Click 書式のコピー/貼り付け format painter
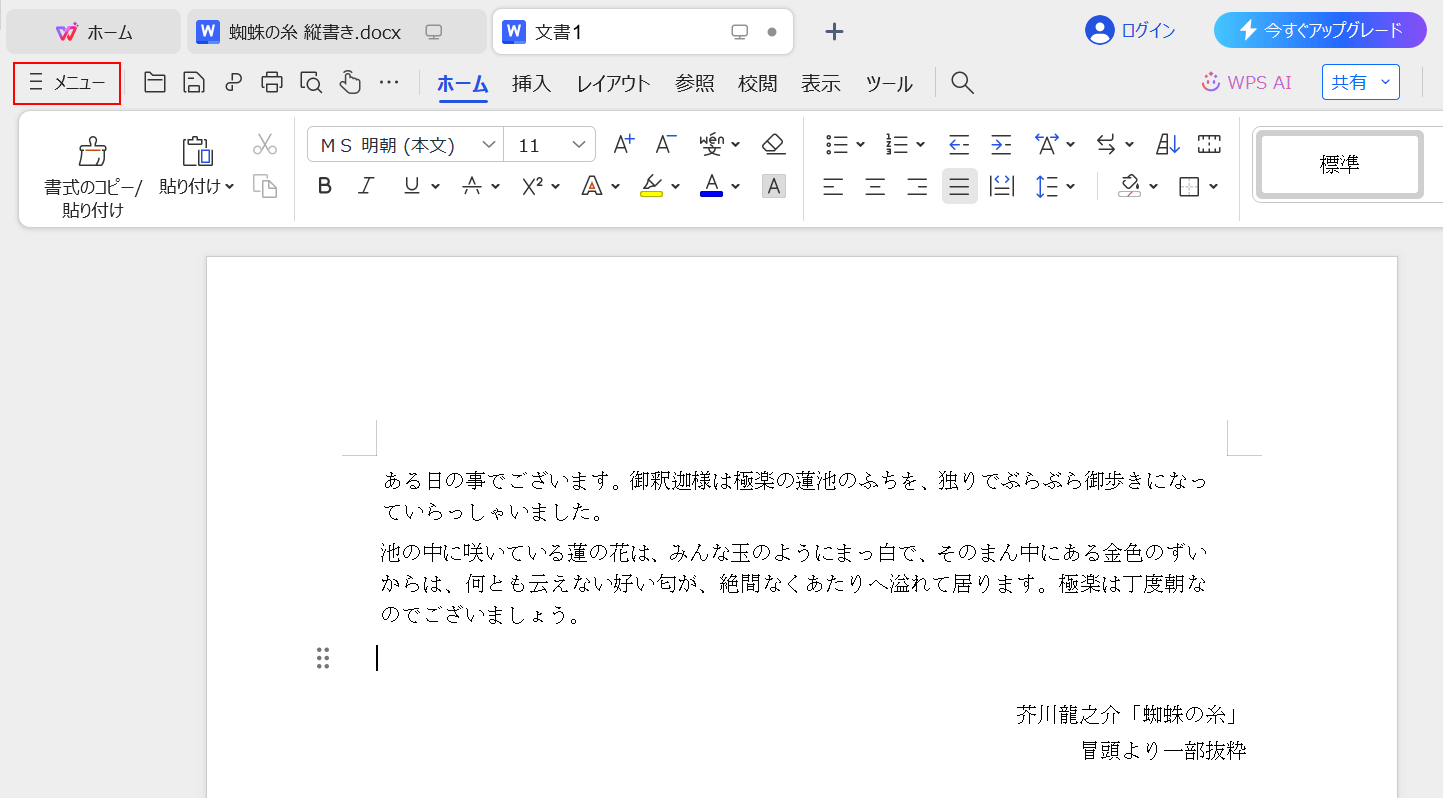Viewport: 1443px width, 798px height. (x=93, y=177)
